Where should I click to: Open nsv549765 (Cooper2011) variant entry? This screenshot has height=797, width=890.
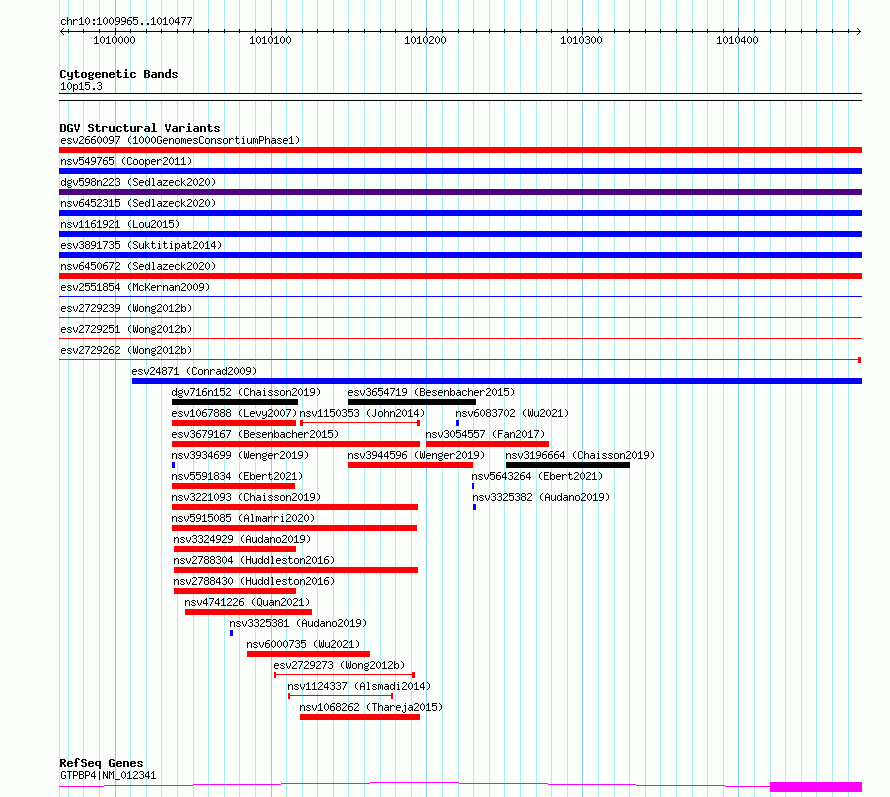[x=126, y=161]
